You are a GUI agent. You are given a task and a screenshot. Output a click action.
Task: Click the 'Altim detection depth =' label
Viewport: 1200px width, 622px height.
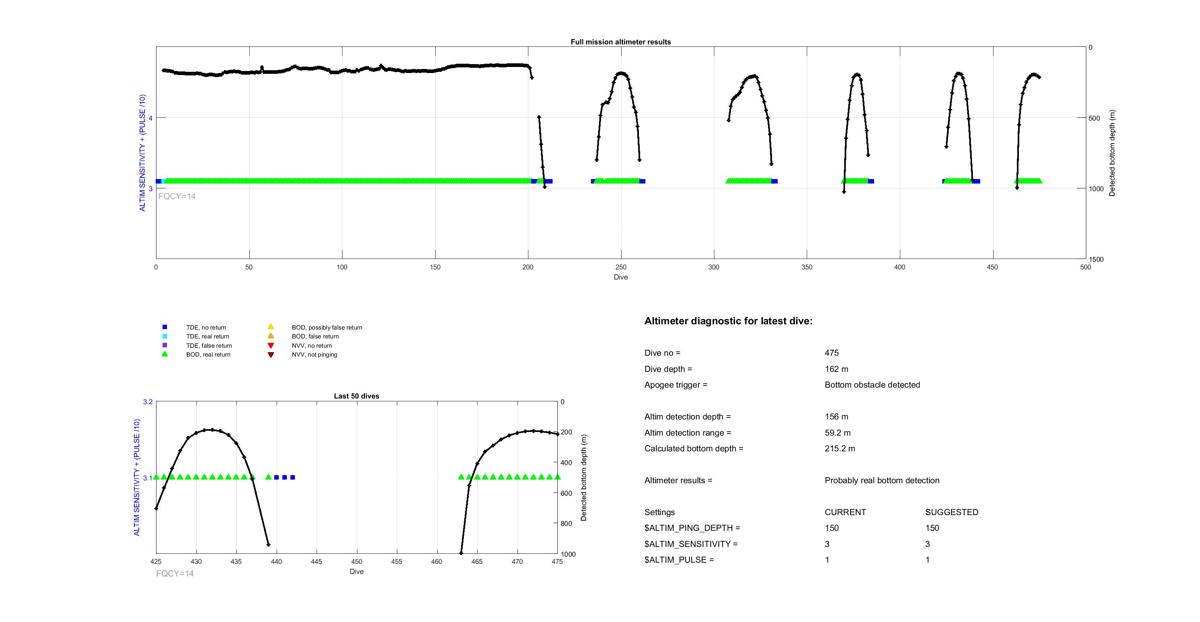click(x=688, y=417)
